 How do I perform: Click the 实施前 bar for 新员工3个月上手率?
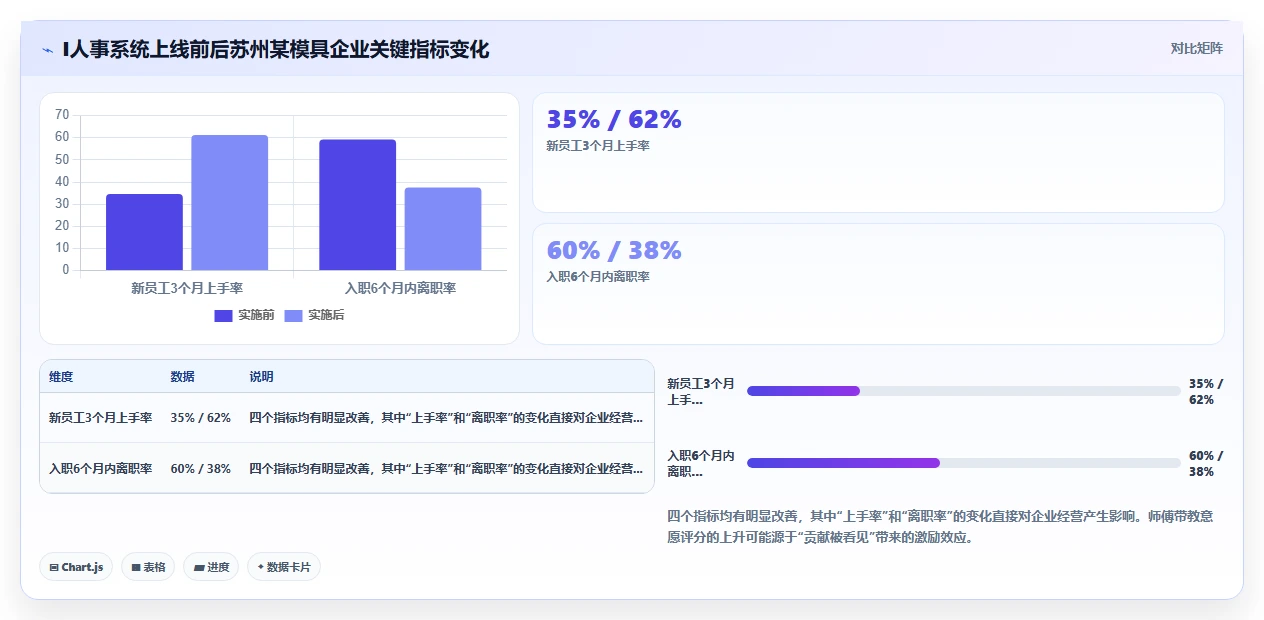coord(144,232)
